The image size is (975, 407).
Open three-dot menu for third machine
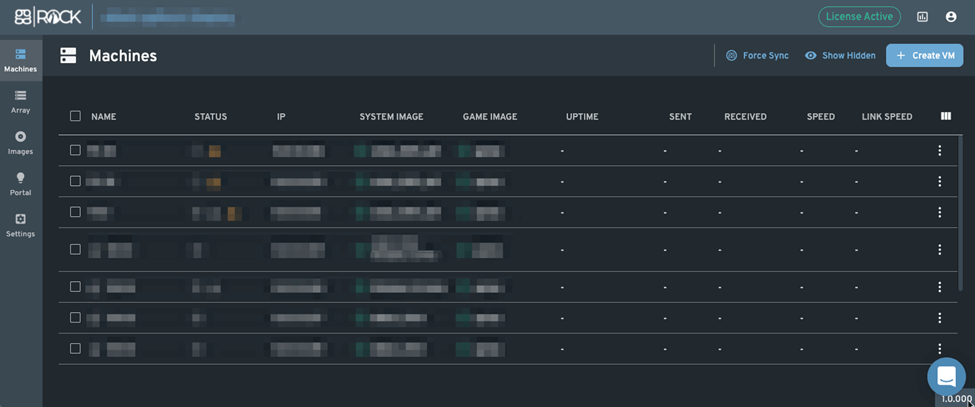click(x=939, y=213)
